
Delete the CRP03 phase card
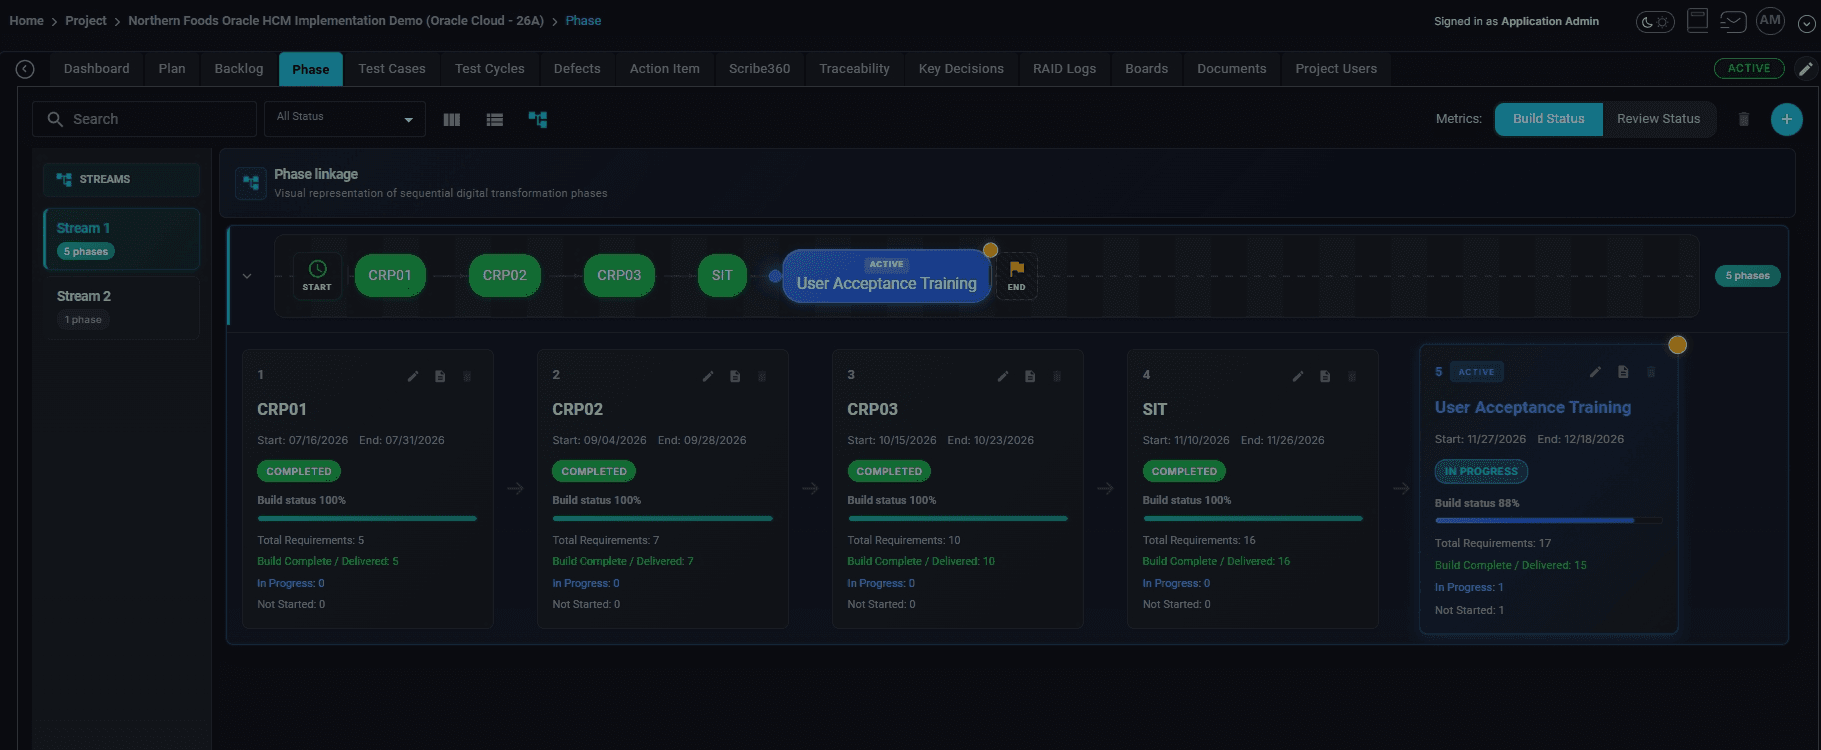[1057, 376]
